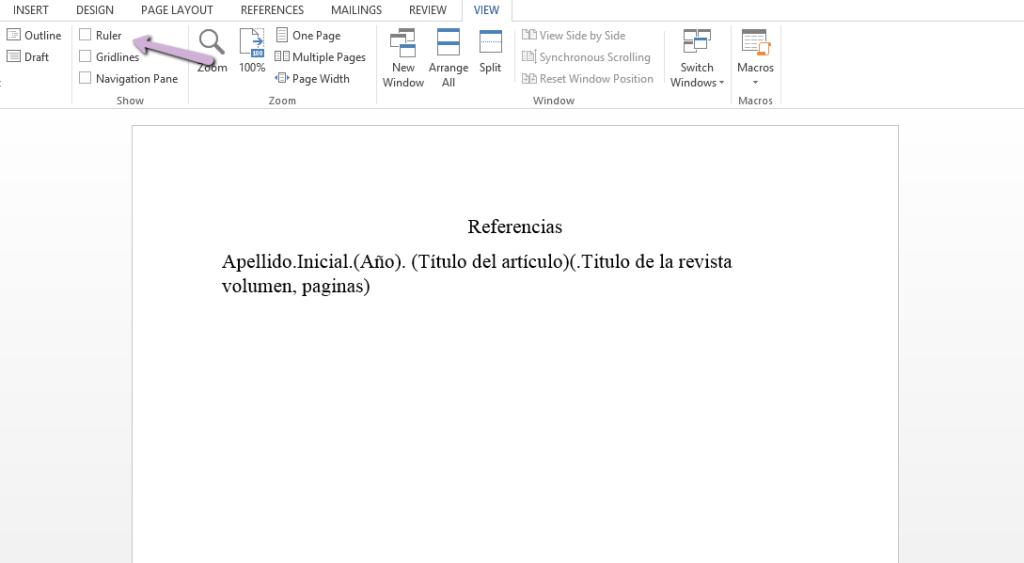Click the Zoom magnifier icon

point(211,44)
